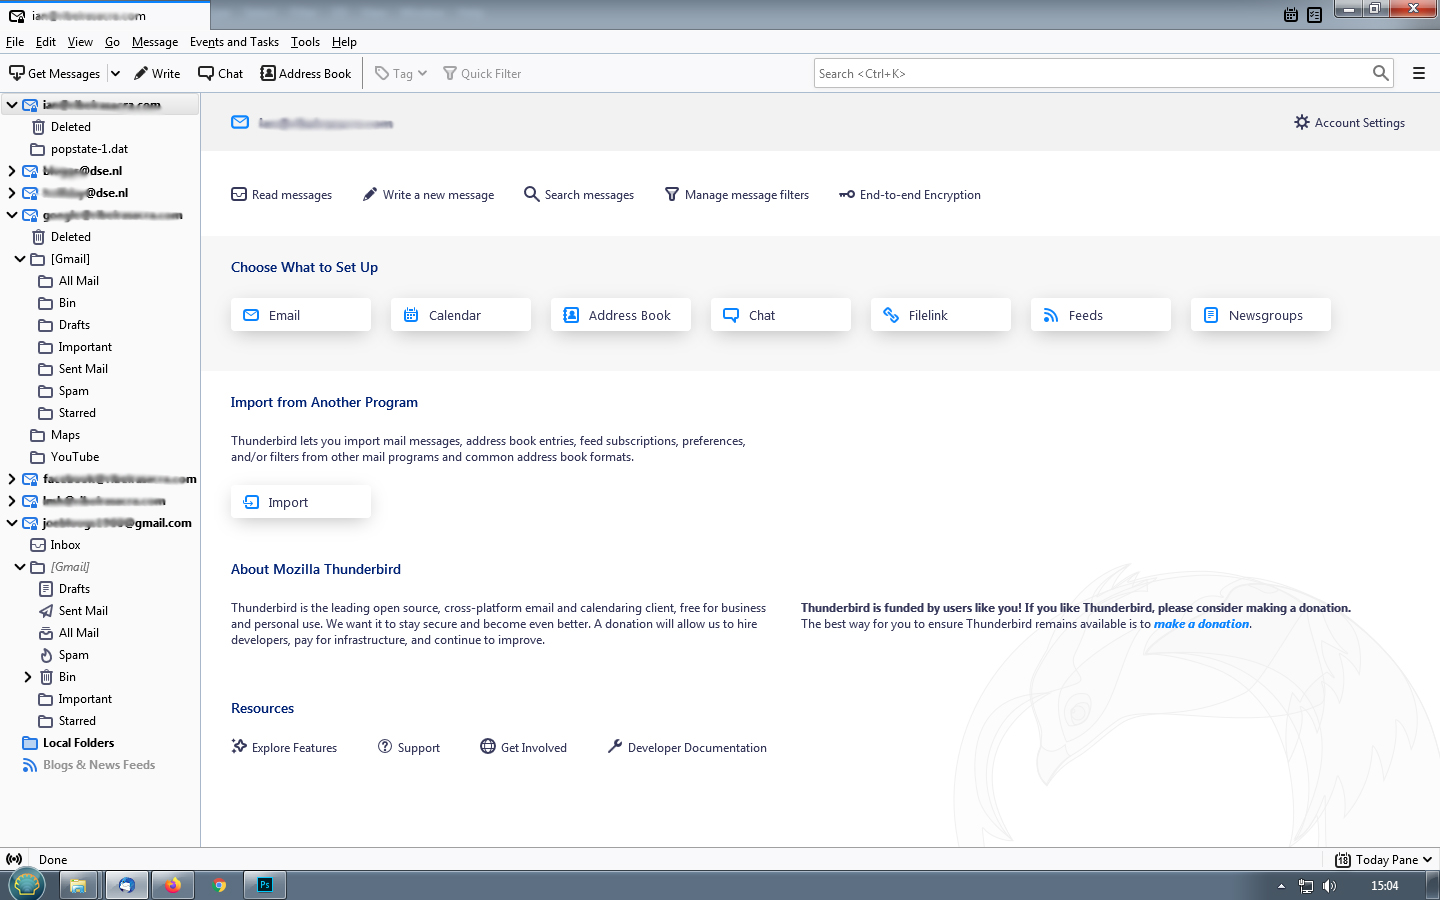
Task: Open the Tools menu
Action: pos(305,42)
